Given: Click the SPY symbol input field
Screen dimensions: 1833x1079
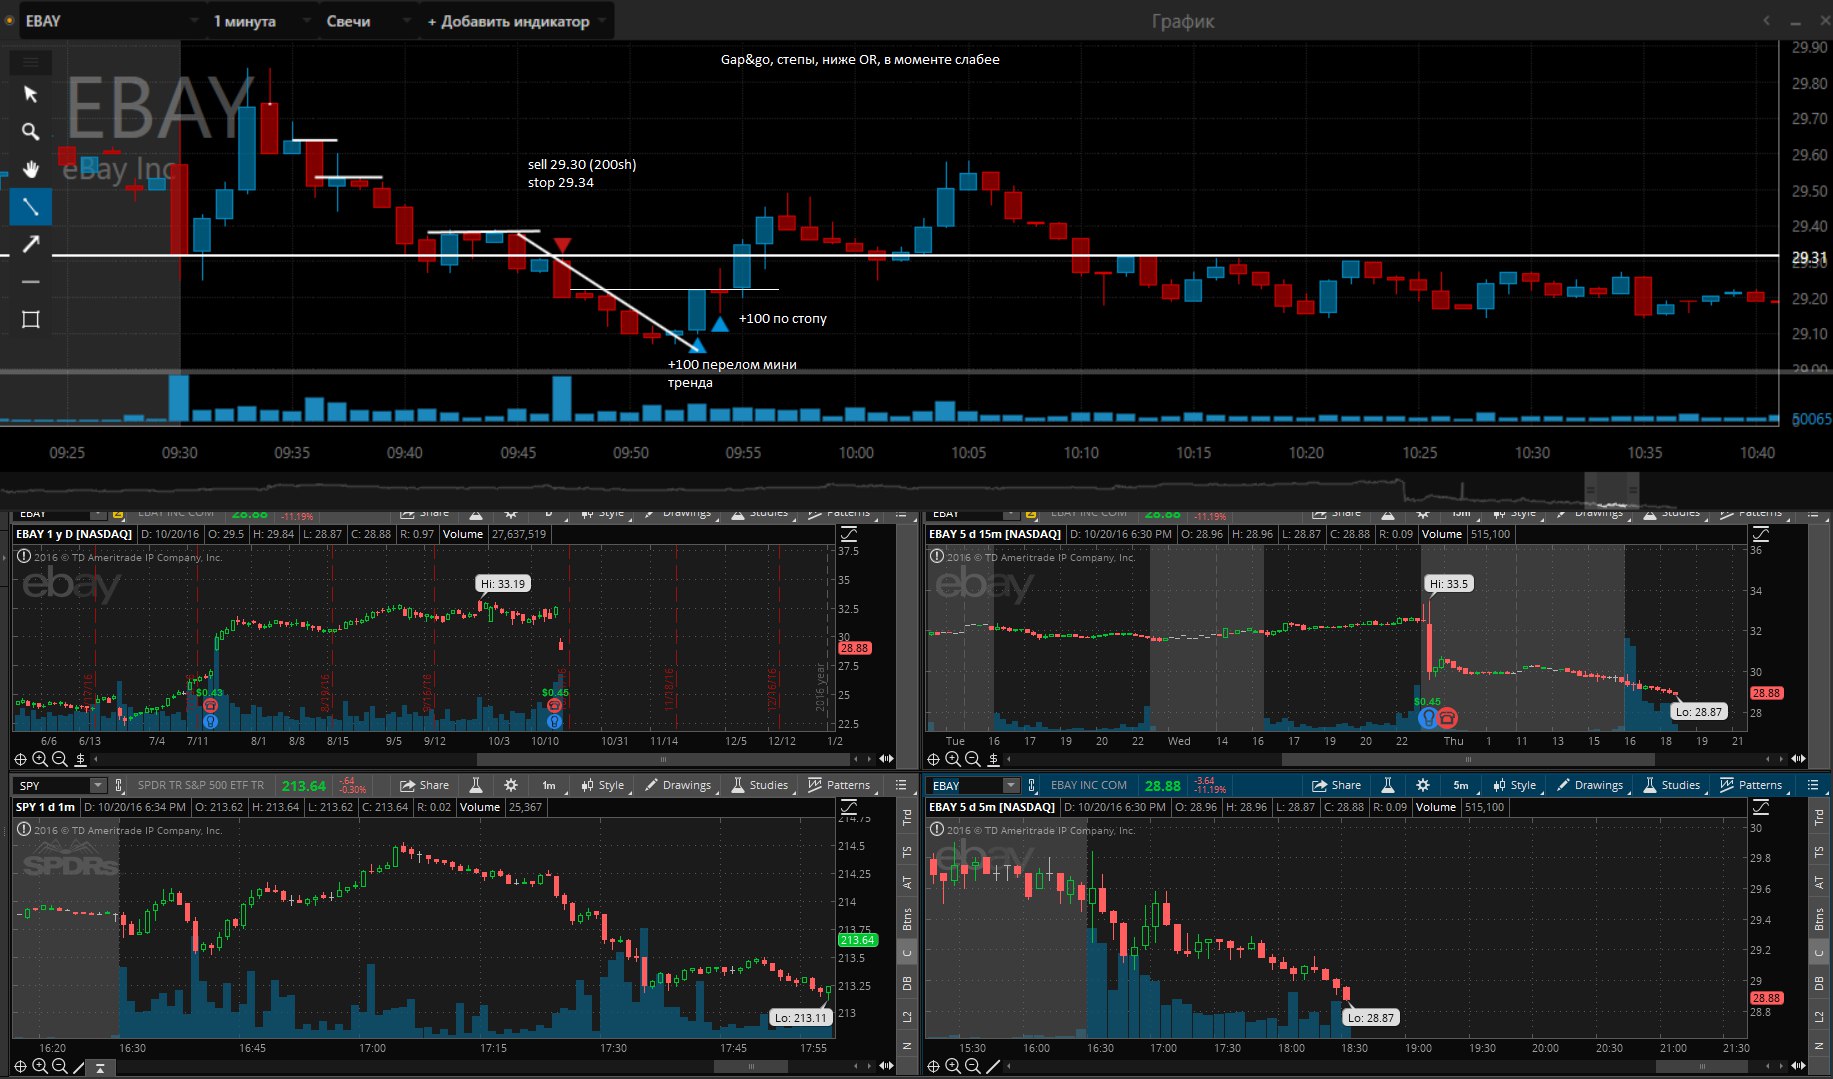Looking at the screenshot, I should click(52, 786).
